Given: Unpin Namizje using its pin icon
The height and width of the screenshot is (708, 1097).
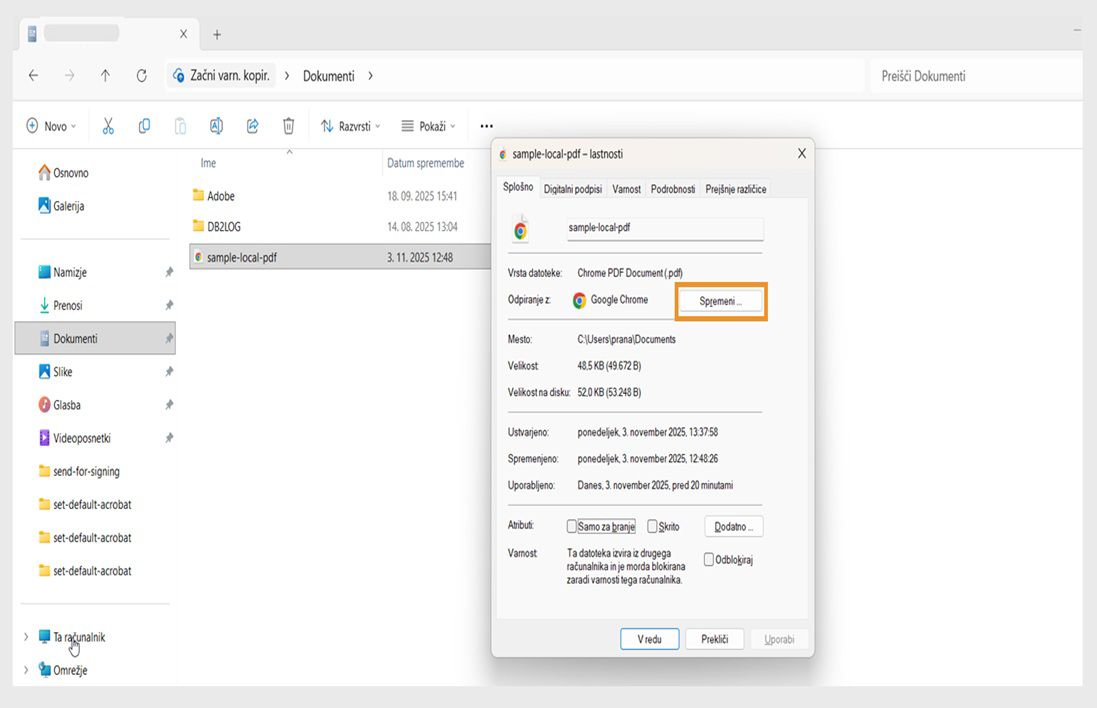Looking at the screenshot, I should point(169,272).
